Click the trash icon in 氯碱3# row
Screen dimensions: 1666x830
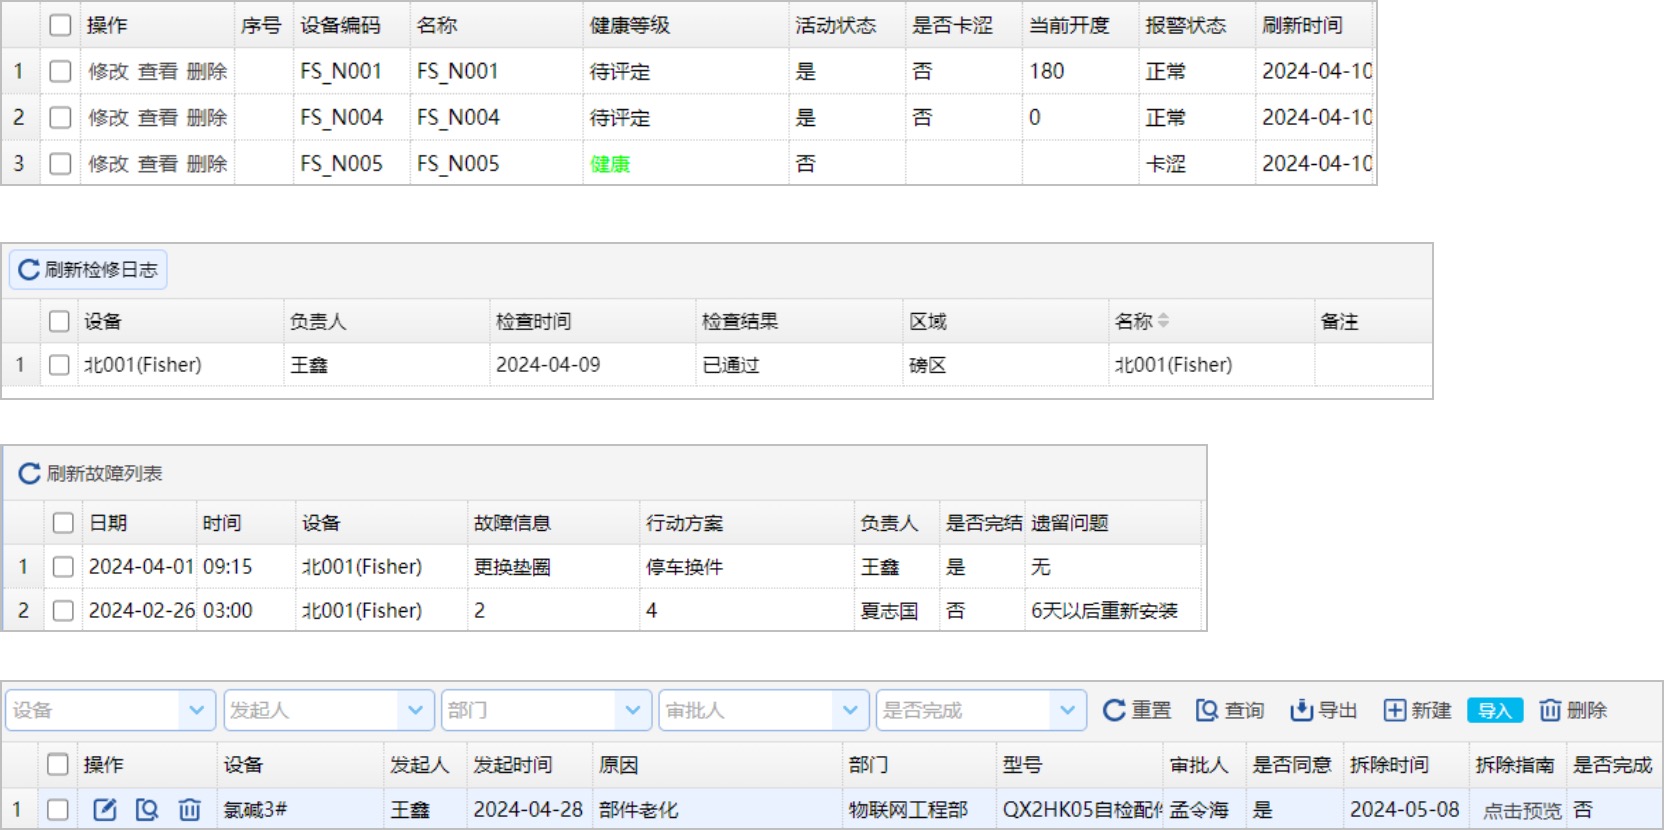coord(190,810)
